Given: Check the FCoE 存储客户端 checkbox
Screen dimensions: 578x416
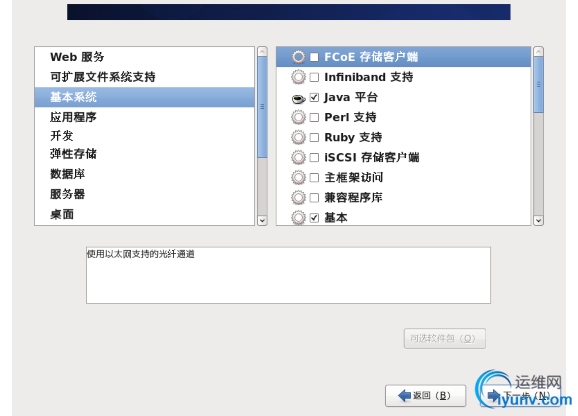Looking at the screenshot, I should coord(314,57).
